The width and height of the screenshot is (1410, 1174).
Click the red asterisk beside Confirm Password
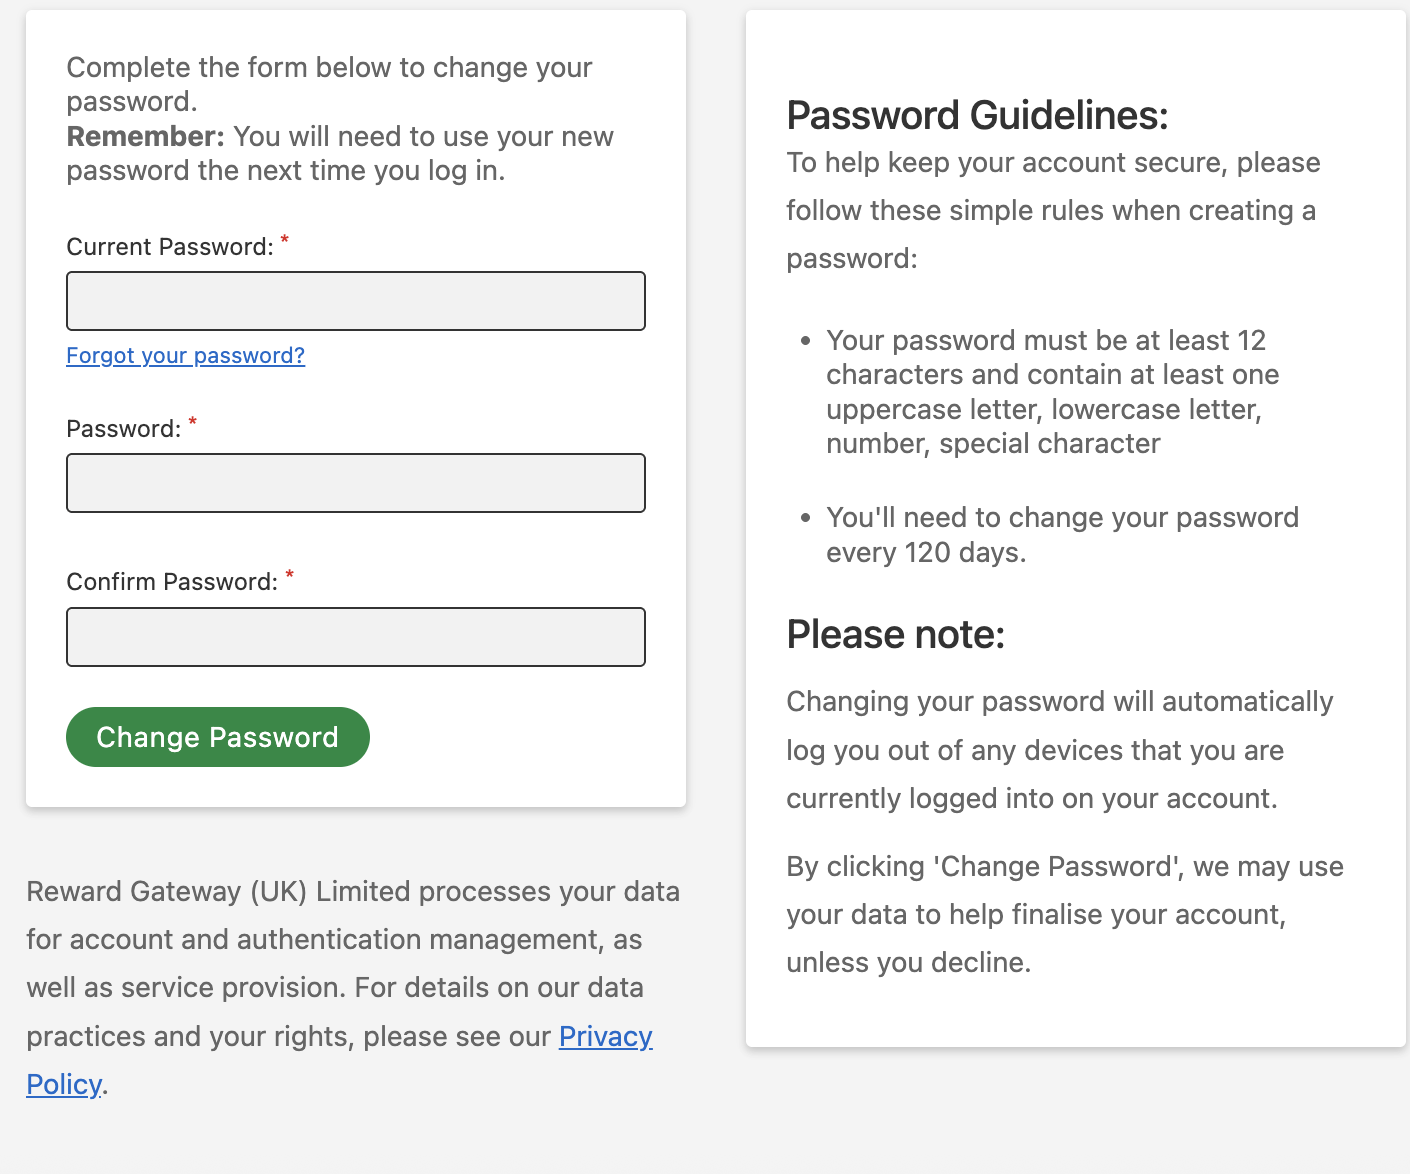[290, 575]
